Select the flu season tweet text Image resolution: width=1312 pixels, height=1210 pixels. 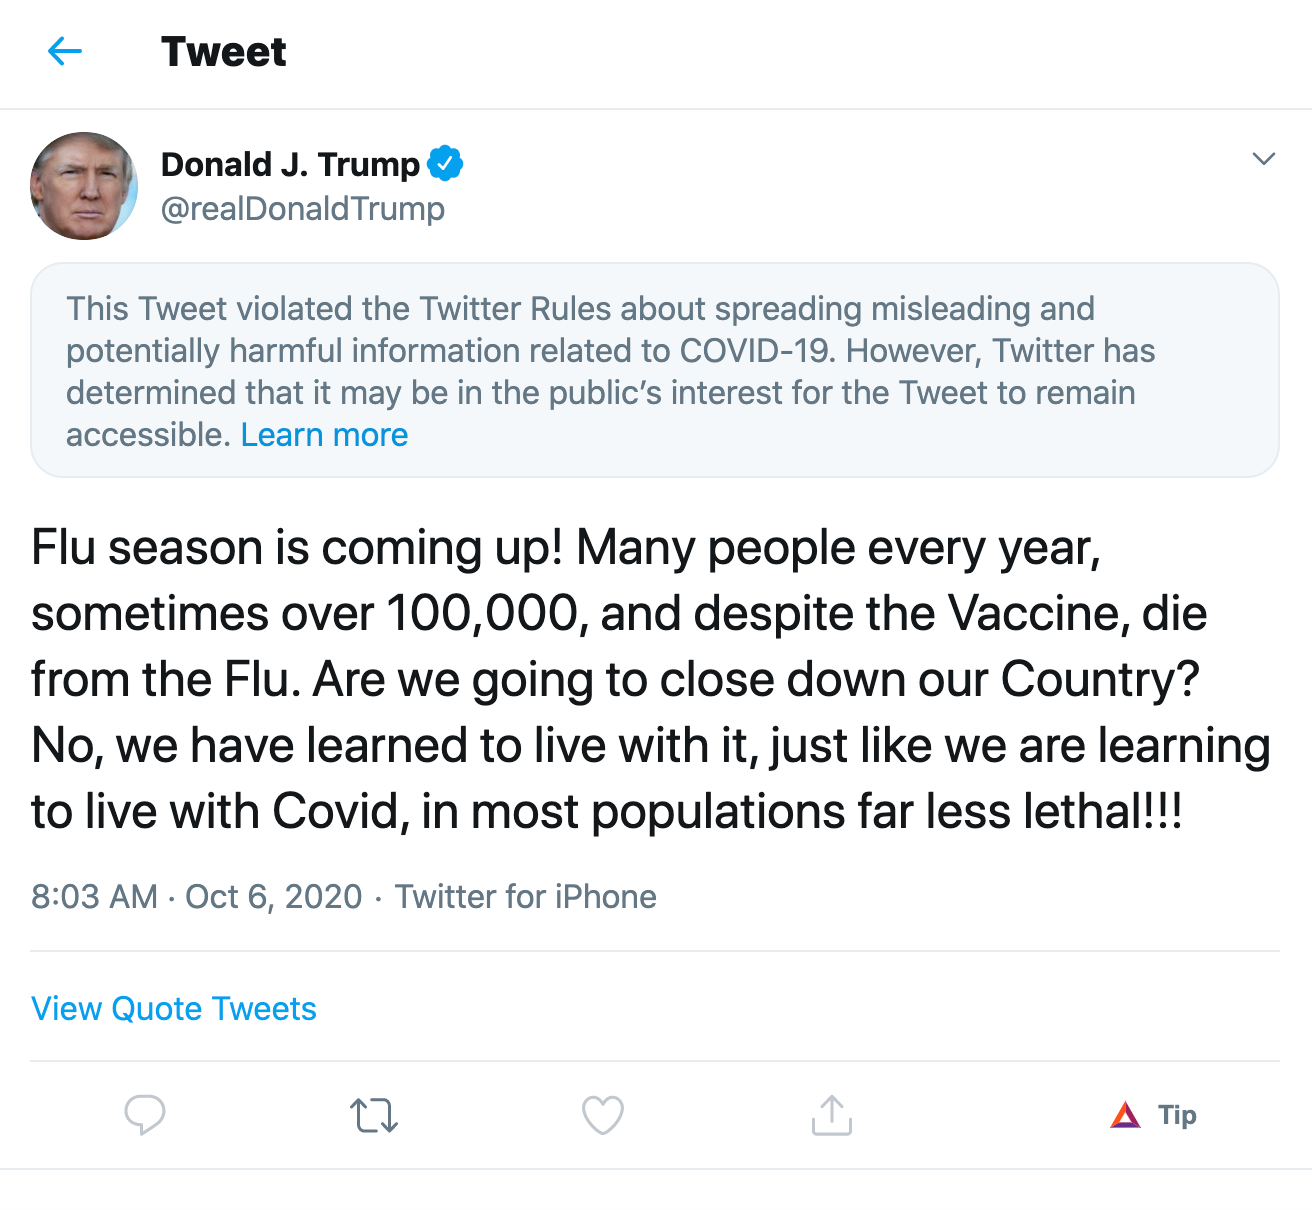tap(651, 679)
